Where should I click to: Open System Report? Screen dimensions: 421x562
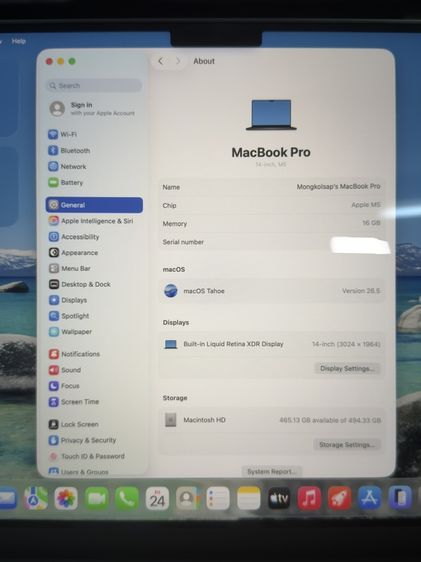[272, 472]
